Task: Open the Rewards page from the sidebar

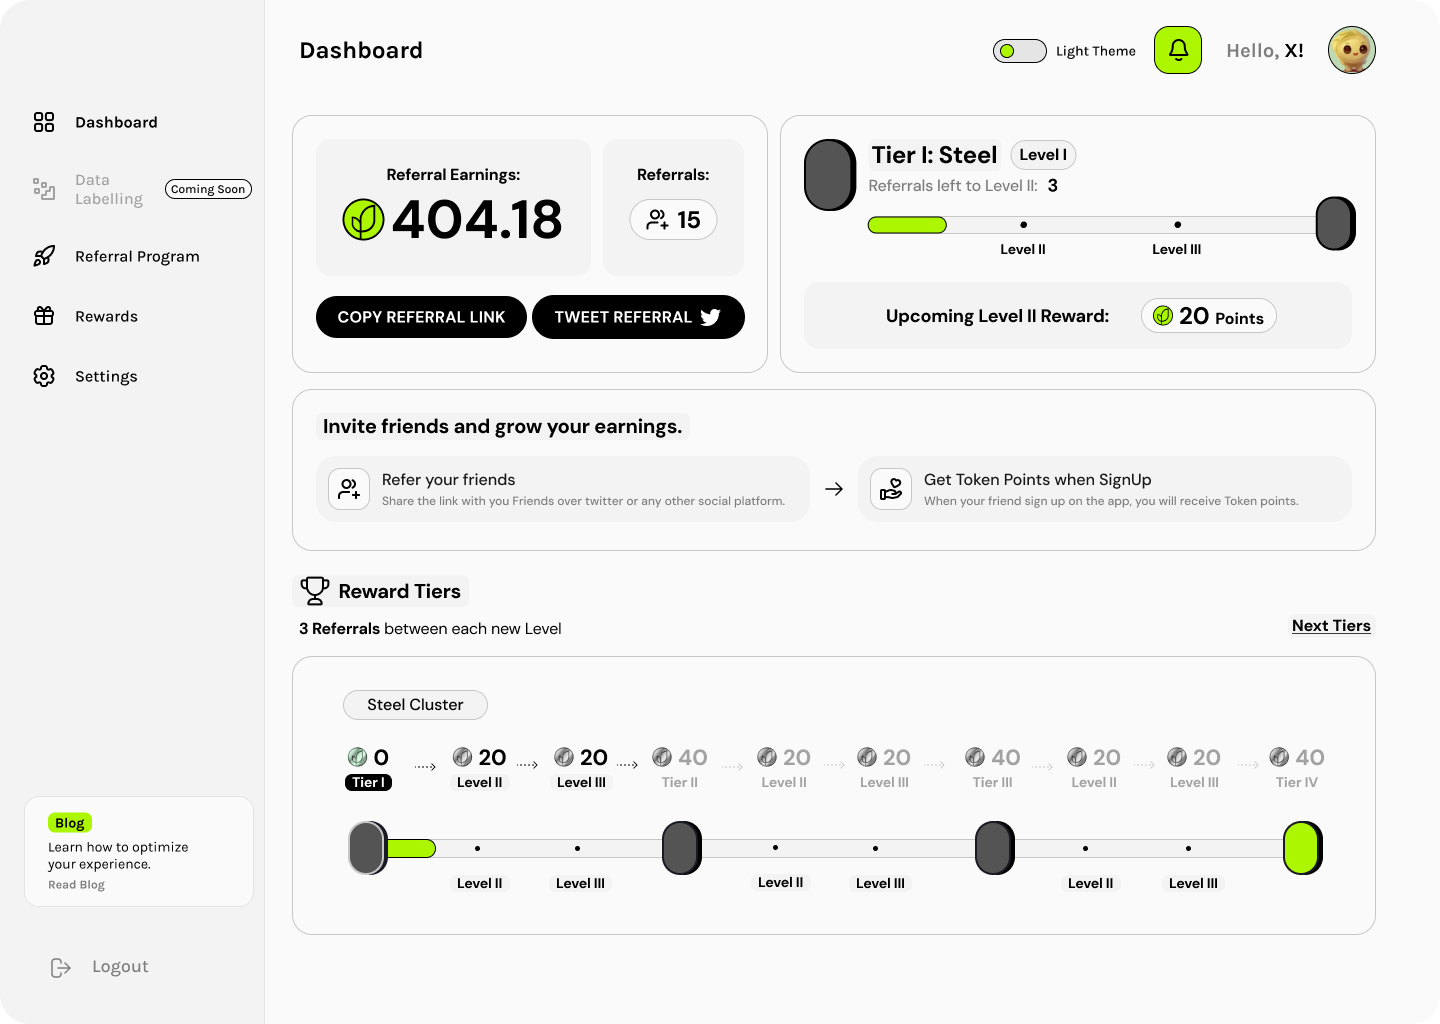Action: tap(106, 316)
